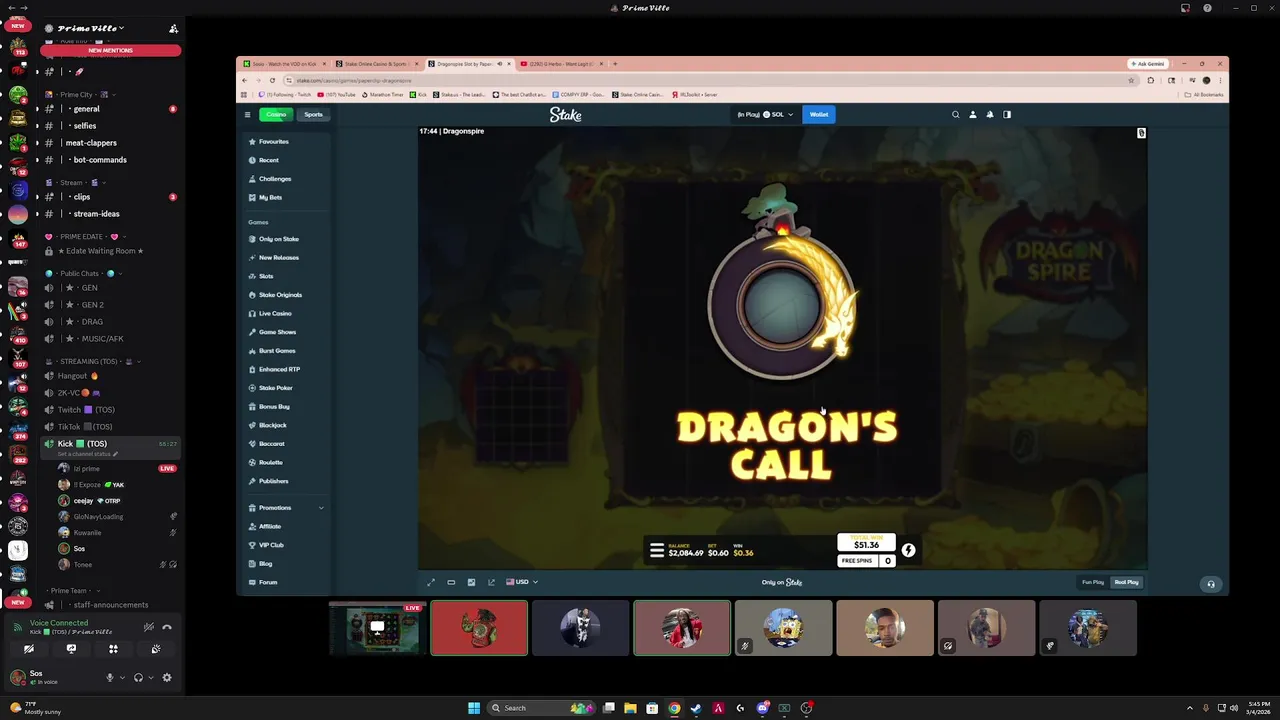Expand the Promotions section chevron
The image size is (1280, 720).
pos(321,508)
